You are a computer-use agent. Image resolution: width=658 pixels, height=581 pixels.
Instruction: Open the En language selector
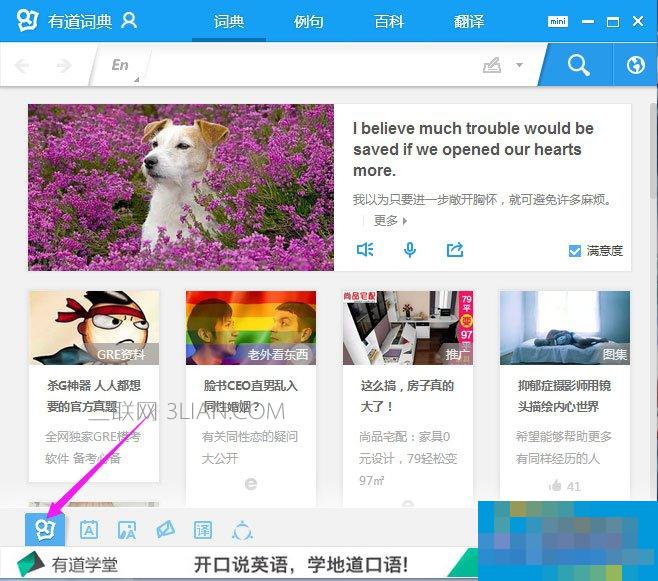click(120, 65)
